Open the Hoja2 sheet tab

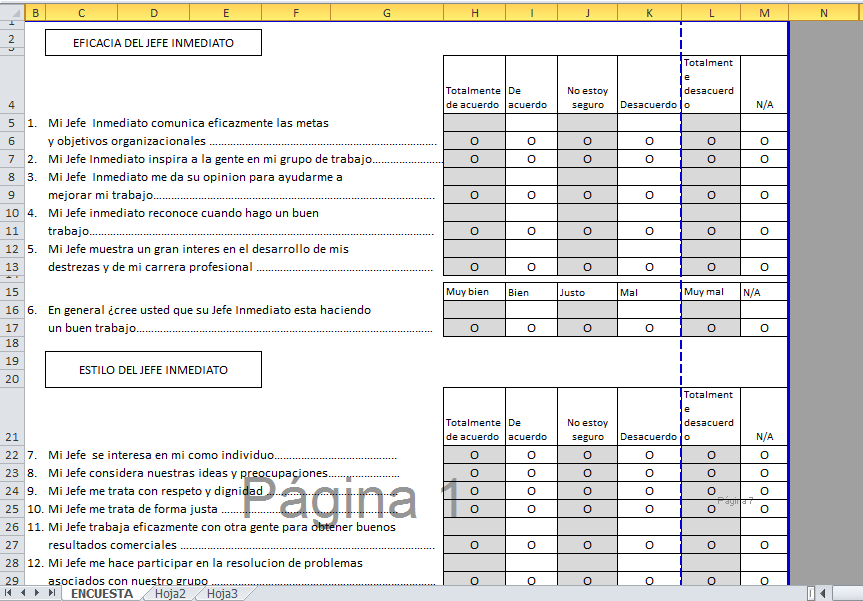coord(170,594)
